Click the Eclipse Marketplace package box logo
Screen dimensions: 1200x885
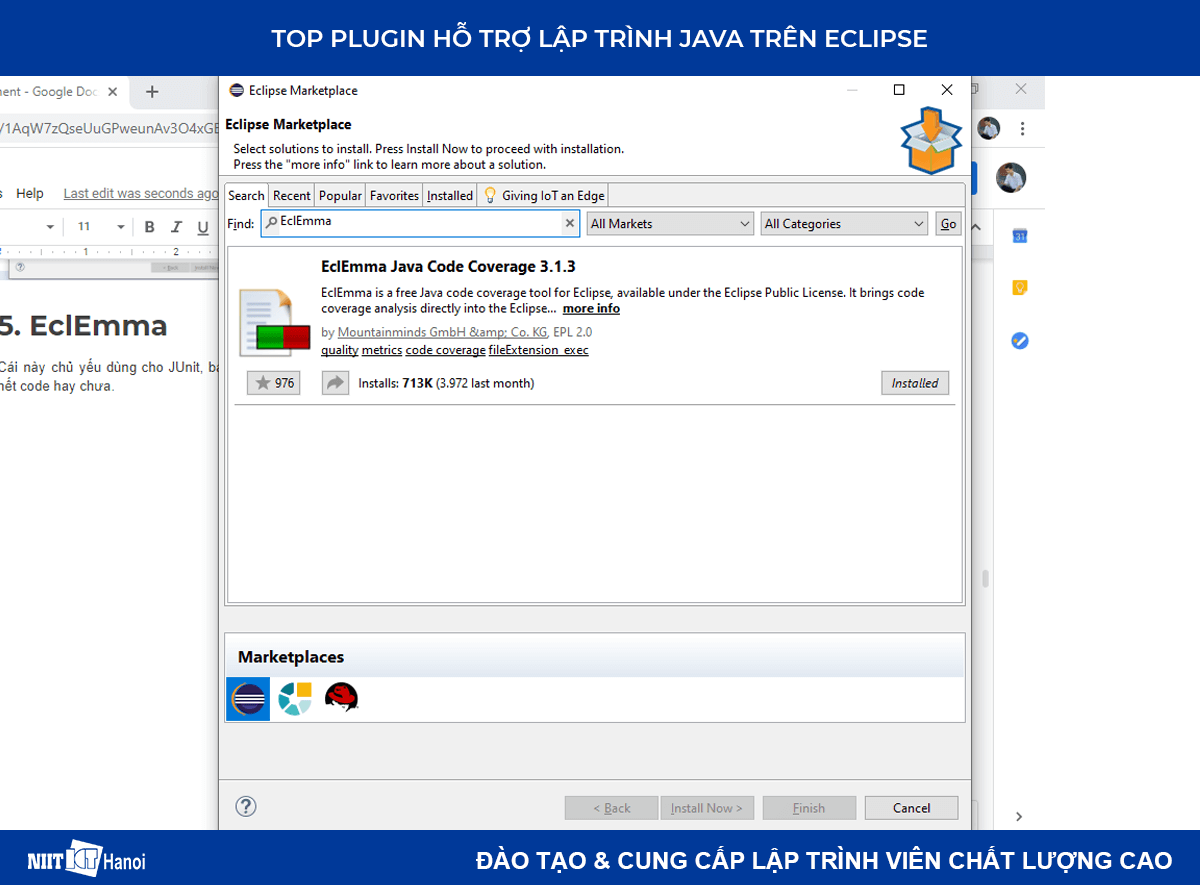pos(930,139)
